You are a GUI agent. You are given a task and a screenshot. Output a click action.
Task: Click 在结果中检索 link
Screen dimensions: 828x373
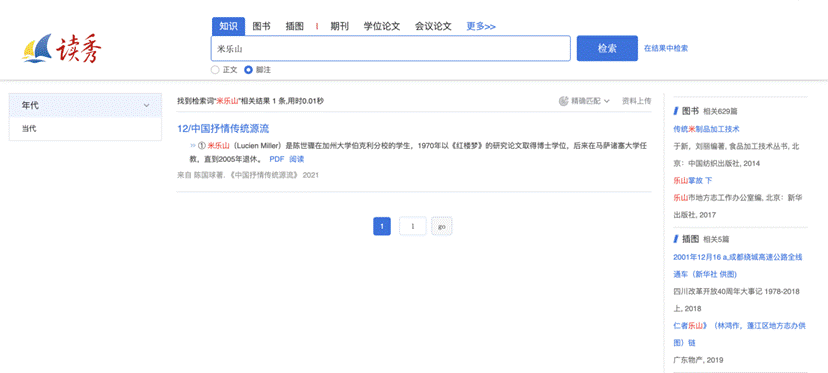point(666,48)
